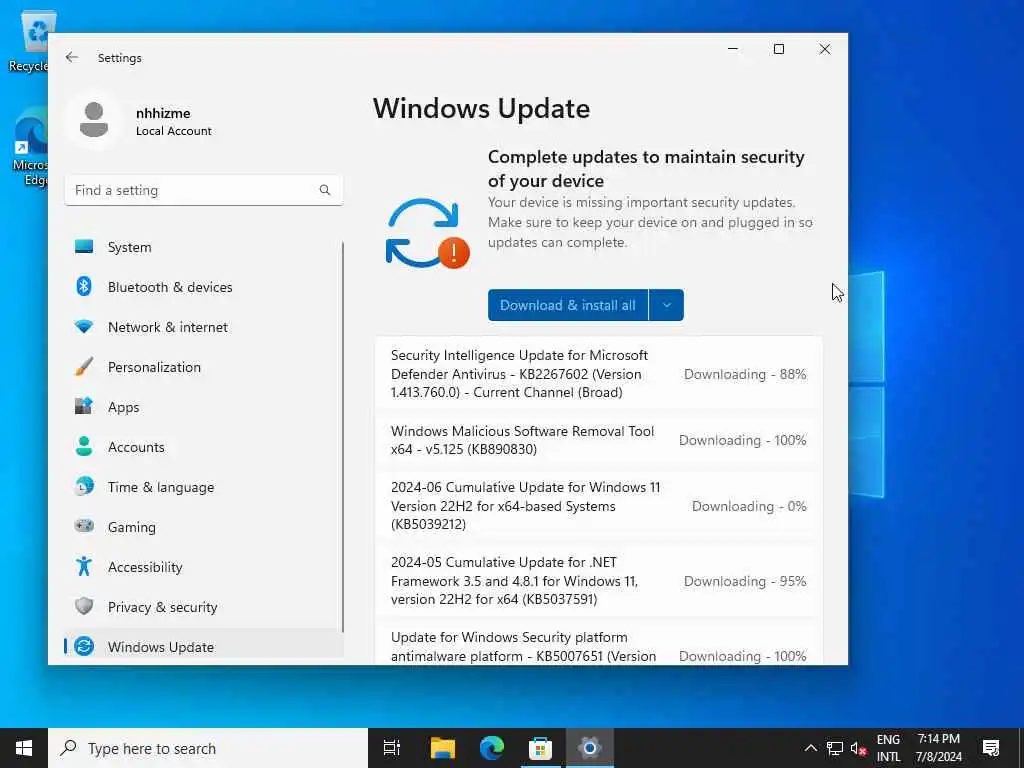Image resolution: width=1024 pixels, height=768 pixels.
Task: Go to Bluetooth & devices settings
Action: click(x=203, y=287)
